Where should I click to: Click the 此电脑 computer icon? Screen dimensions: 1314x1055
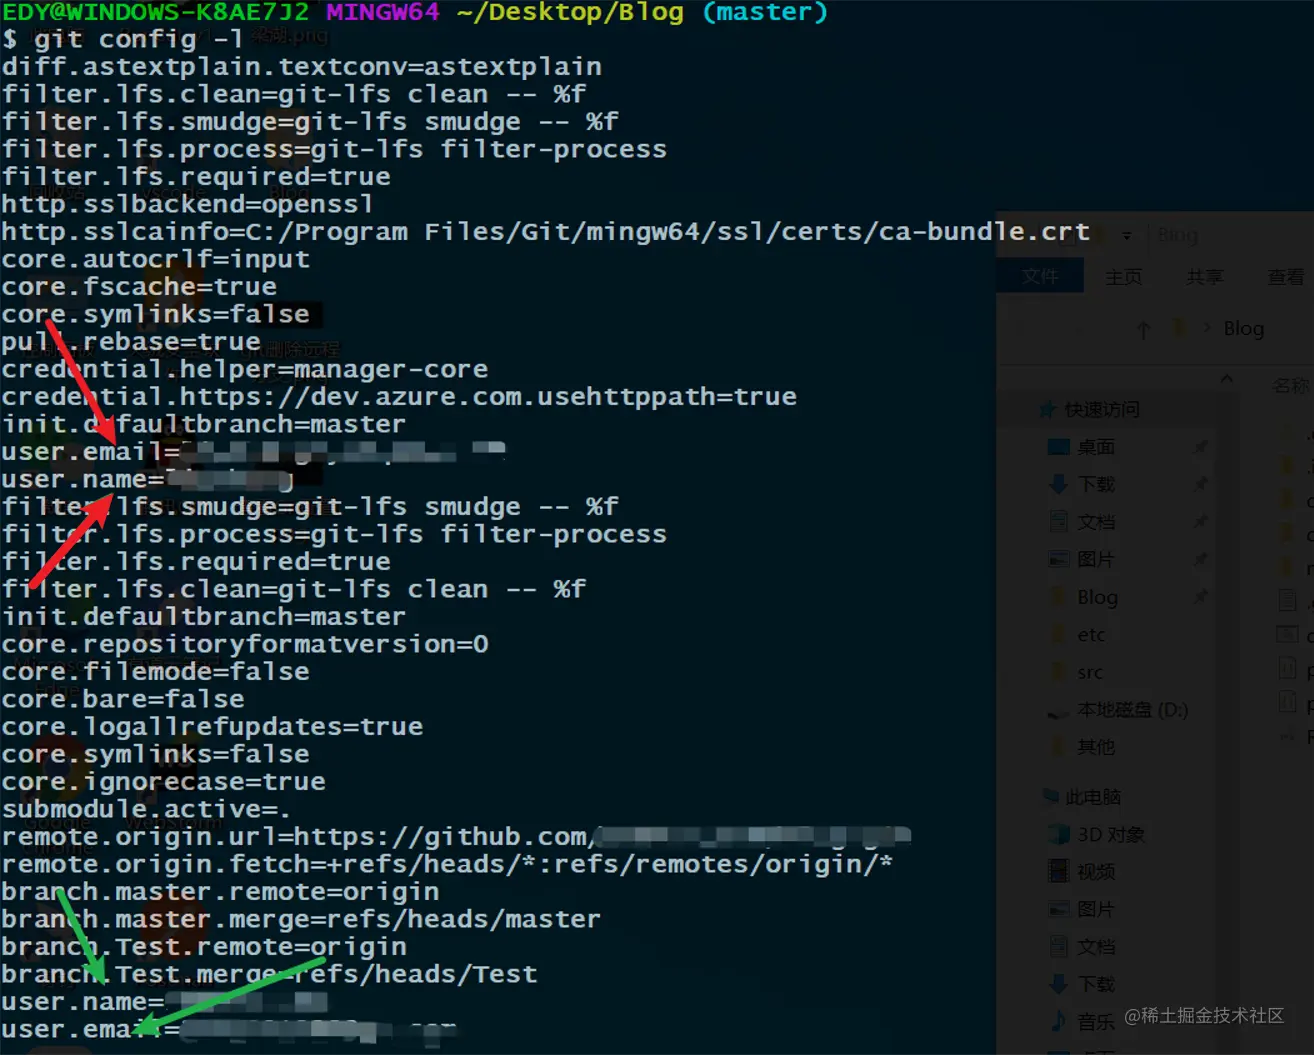point(1050,797)
